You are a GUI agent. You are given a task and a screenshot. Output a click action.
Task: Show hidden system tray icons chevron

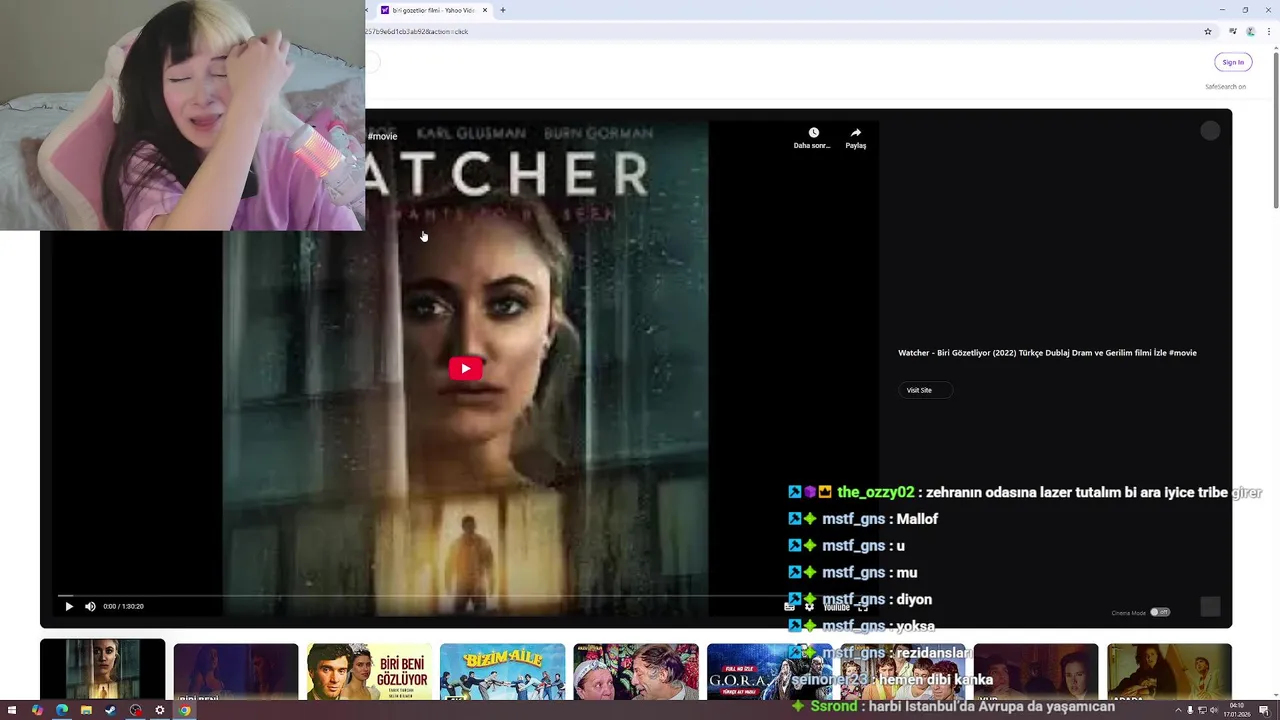coord(1178,710)
